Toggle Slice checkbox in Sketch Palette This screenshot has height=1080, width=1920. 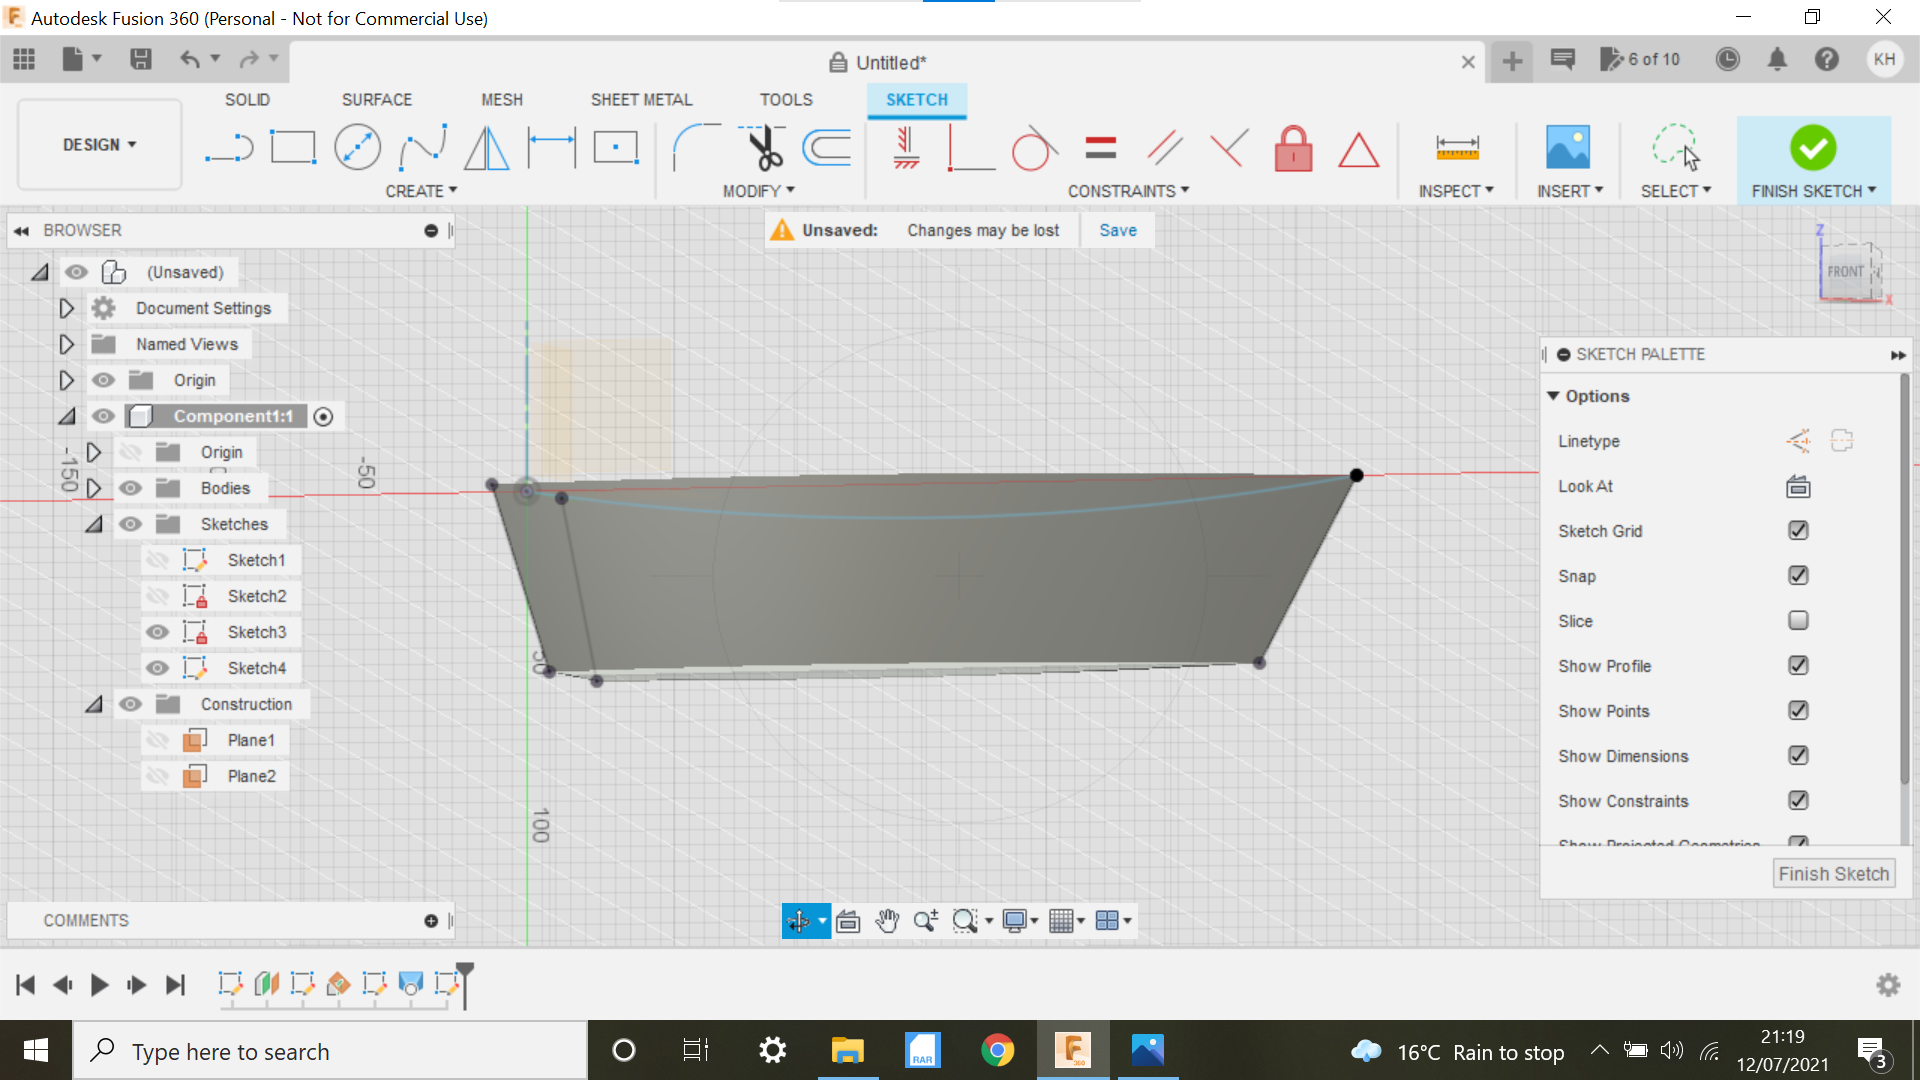[1796, 620]
